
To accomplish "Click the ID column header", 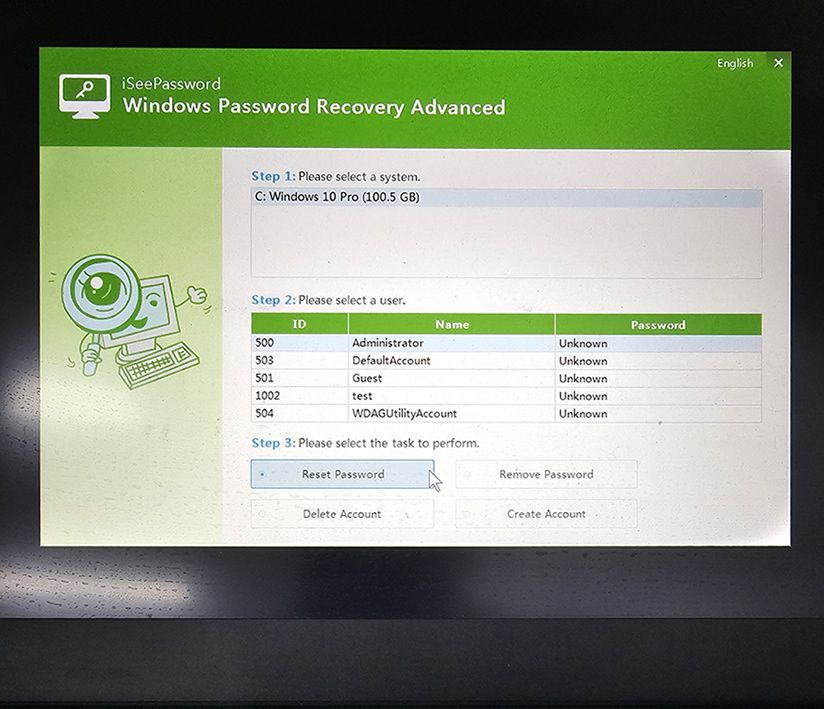I will click(300, 324).
